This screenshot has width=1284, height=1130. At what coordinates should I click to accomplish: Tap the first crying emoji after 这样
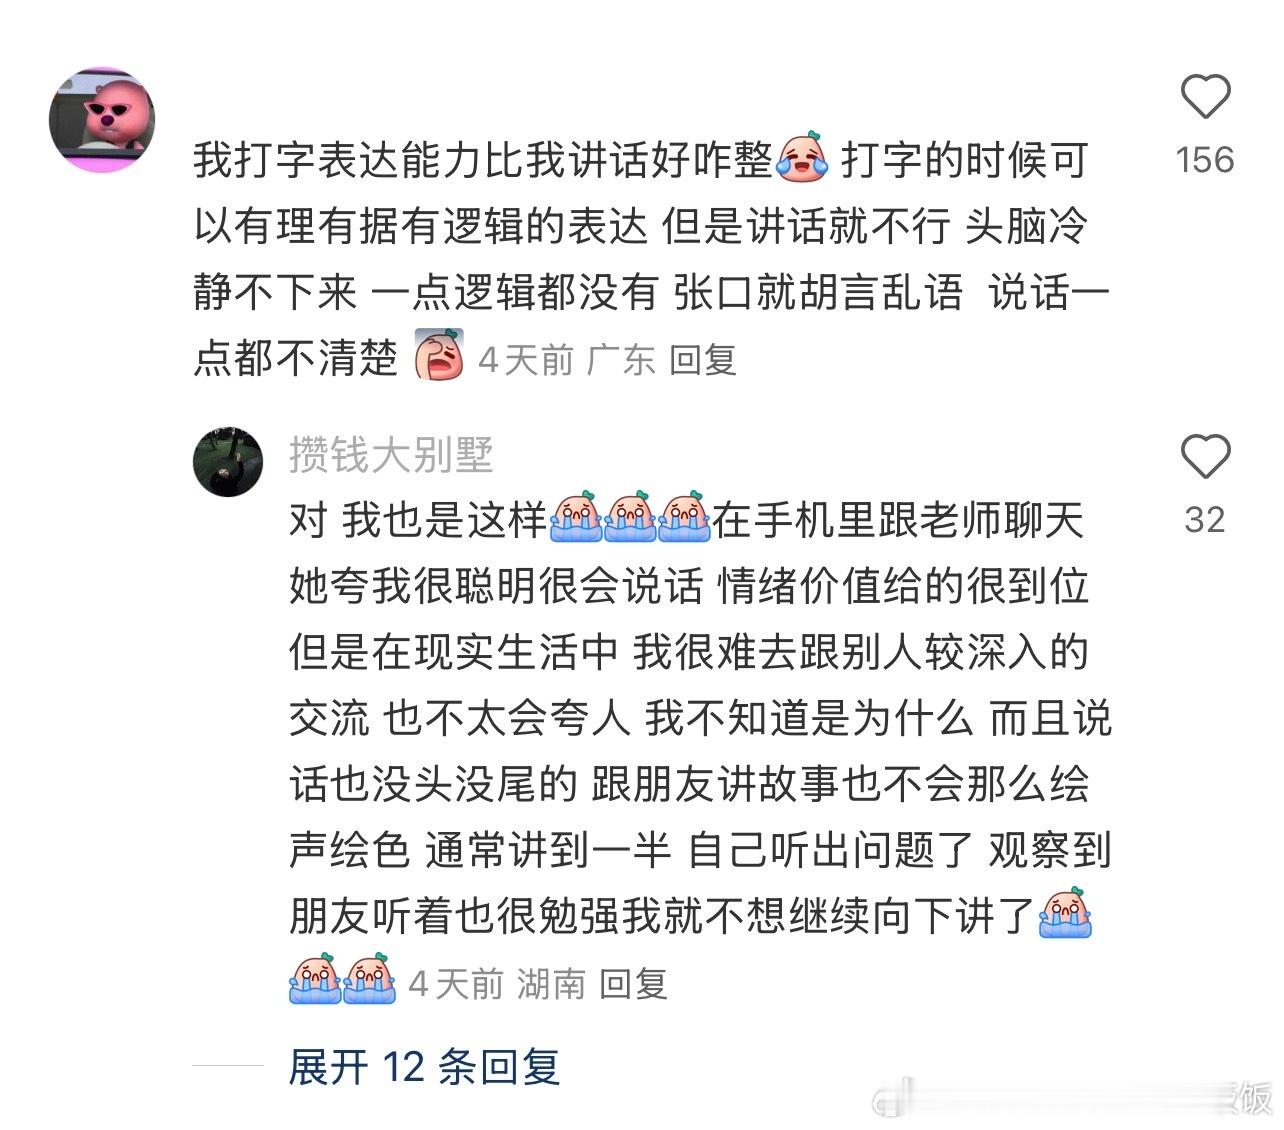[x=576, y=517]
